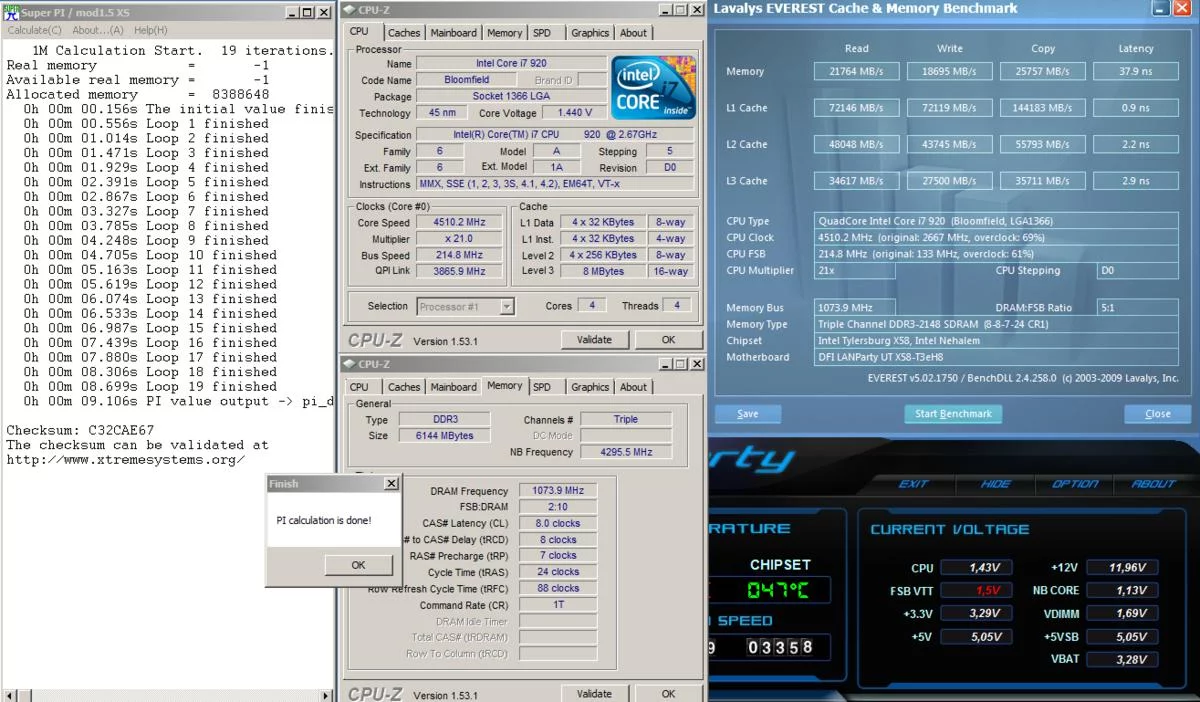Click the NB Frequency value 4295.5 MHz
This screenshot has height=702, width=1200.
pos(626,452)
